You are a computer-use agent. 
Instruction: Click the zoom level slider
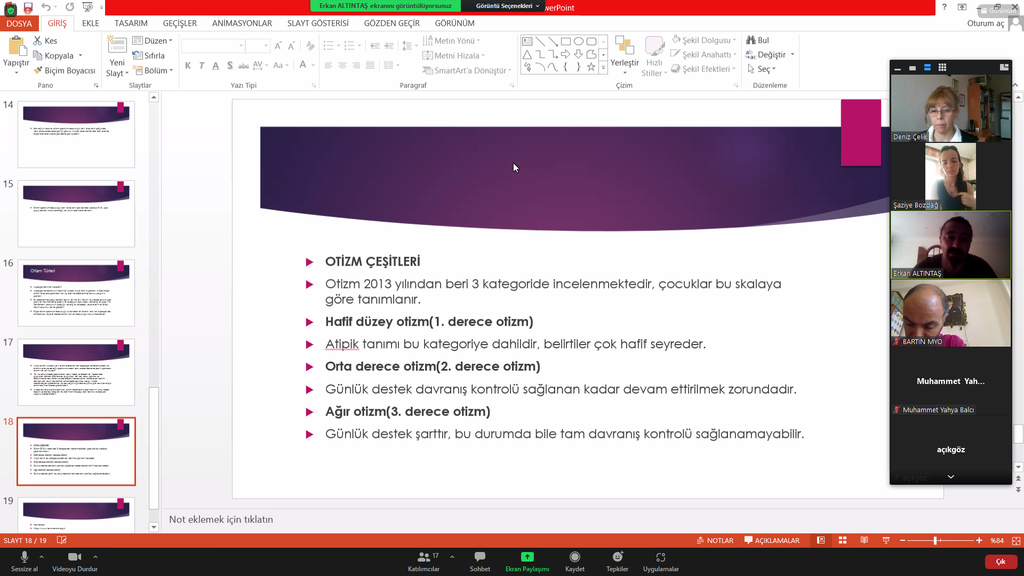coord(936,540)
